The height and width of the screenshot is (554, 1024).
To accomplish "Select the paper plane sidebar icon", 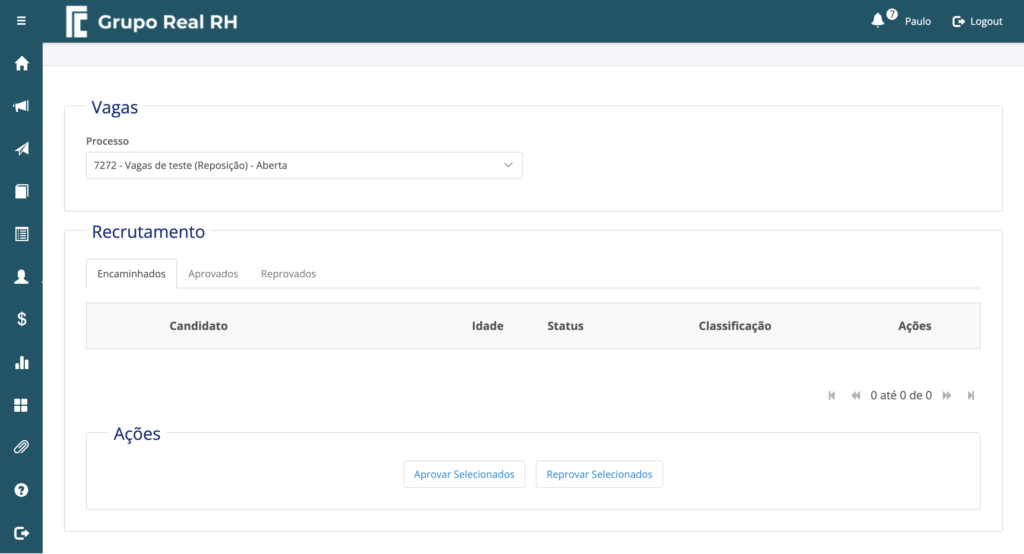I will 22,149.
